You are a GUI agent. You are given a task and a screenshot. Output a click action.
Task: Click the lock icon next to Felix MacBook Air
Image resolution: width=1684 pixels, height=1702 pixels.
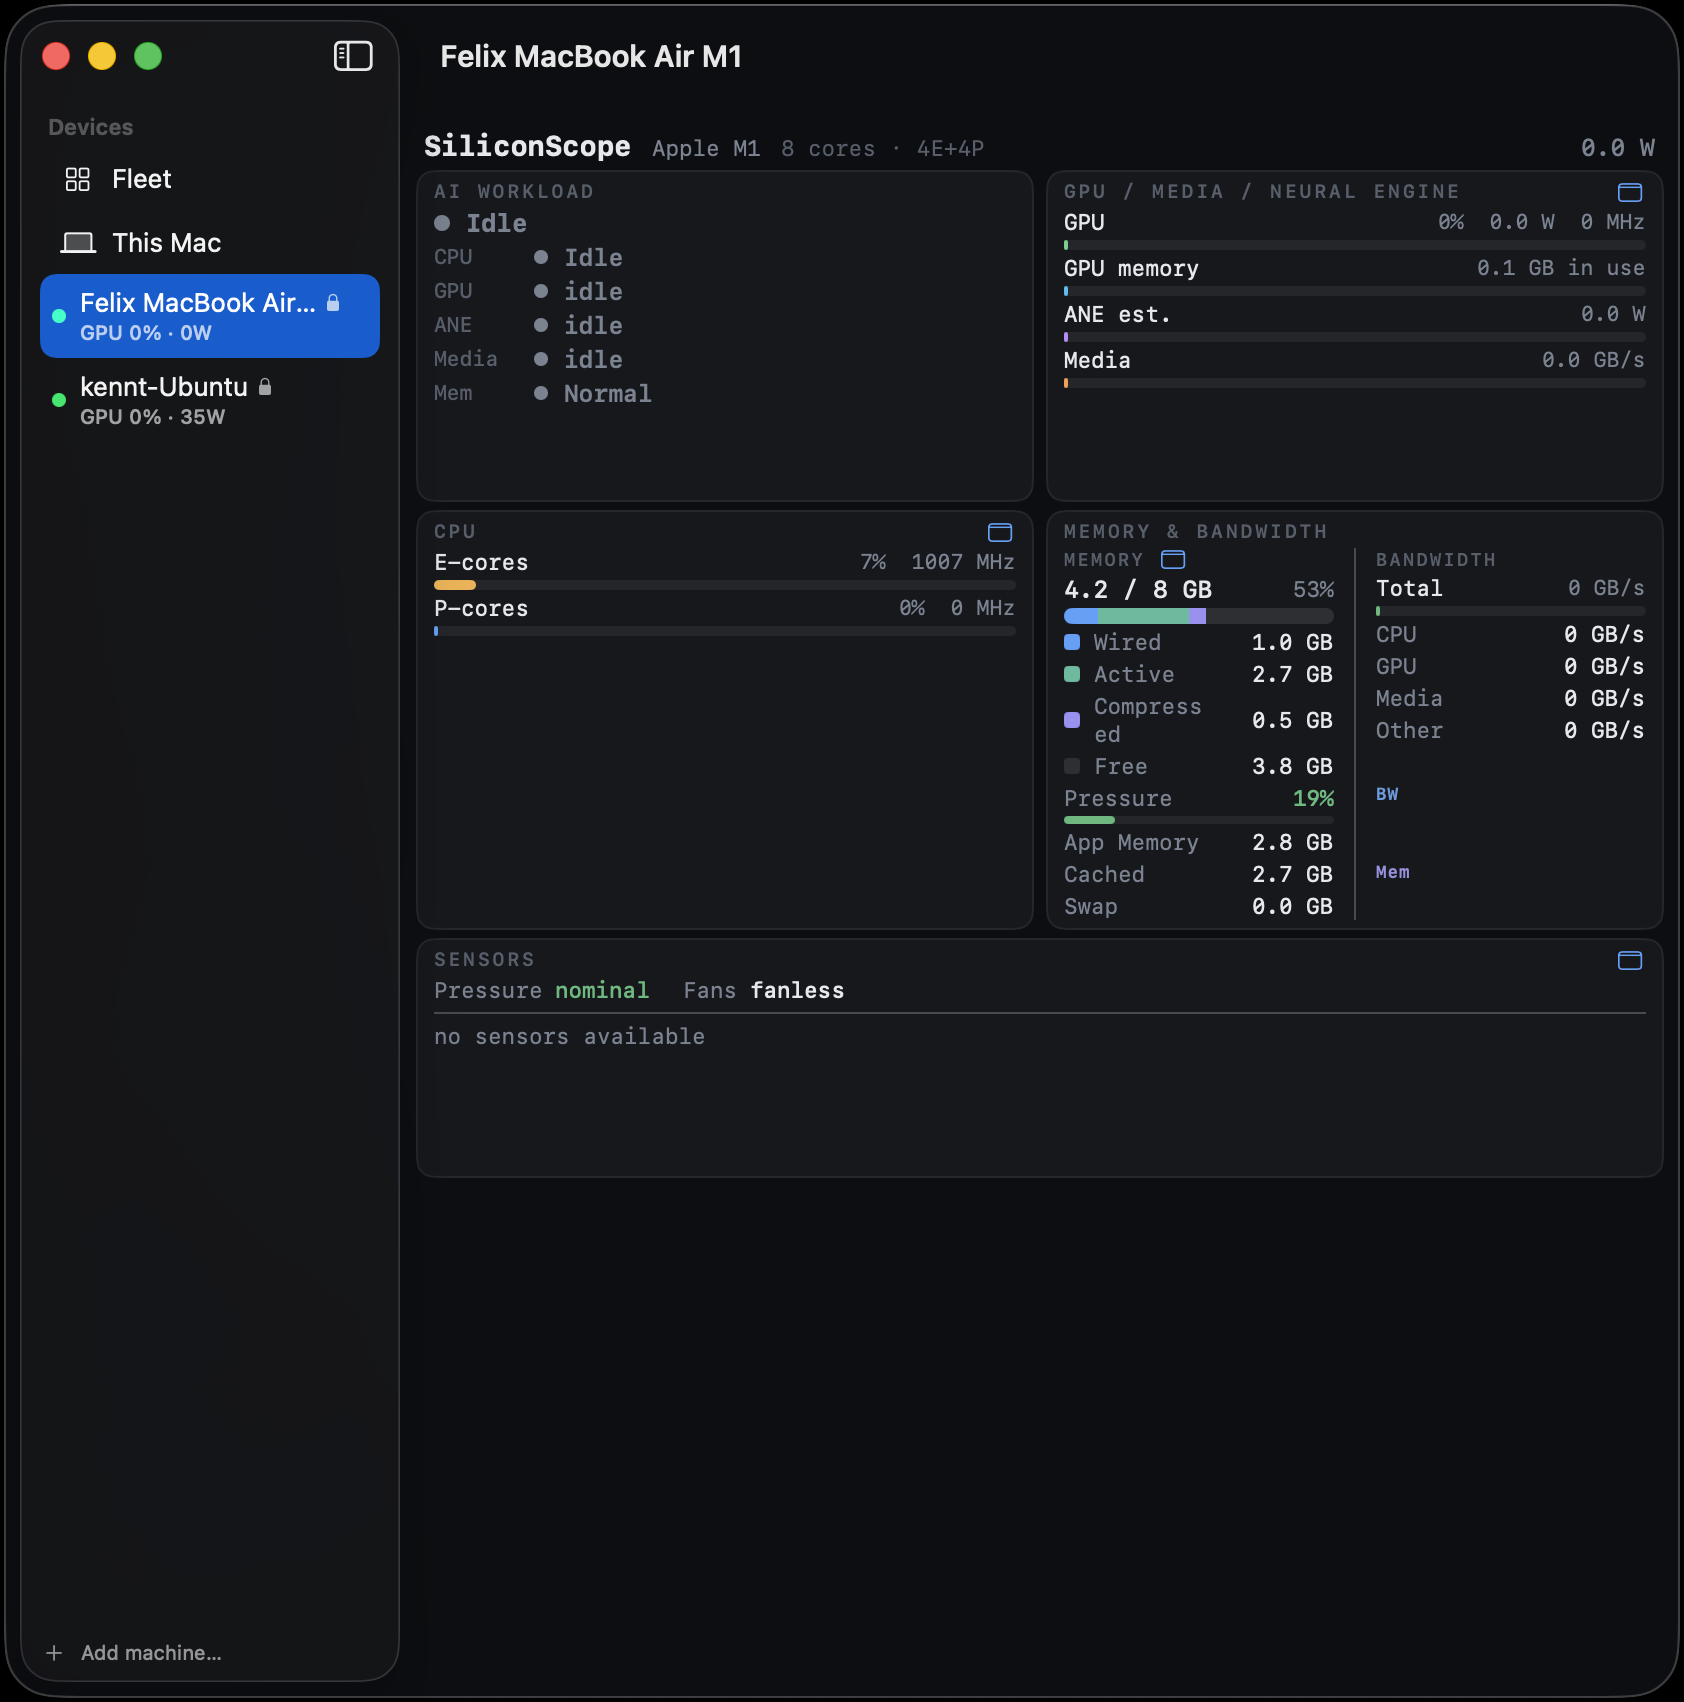(333, 303)
